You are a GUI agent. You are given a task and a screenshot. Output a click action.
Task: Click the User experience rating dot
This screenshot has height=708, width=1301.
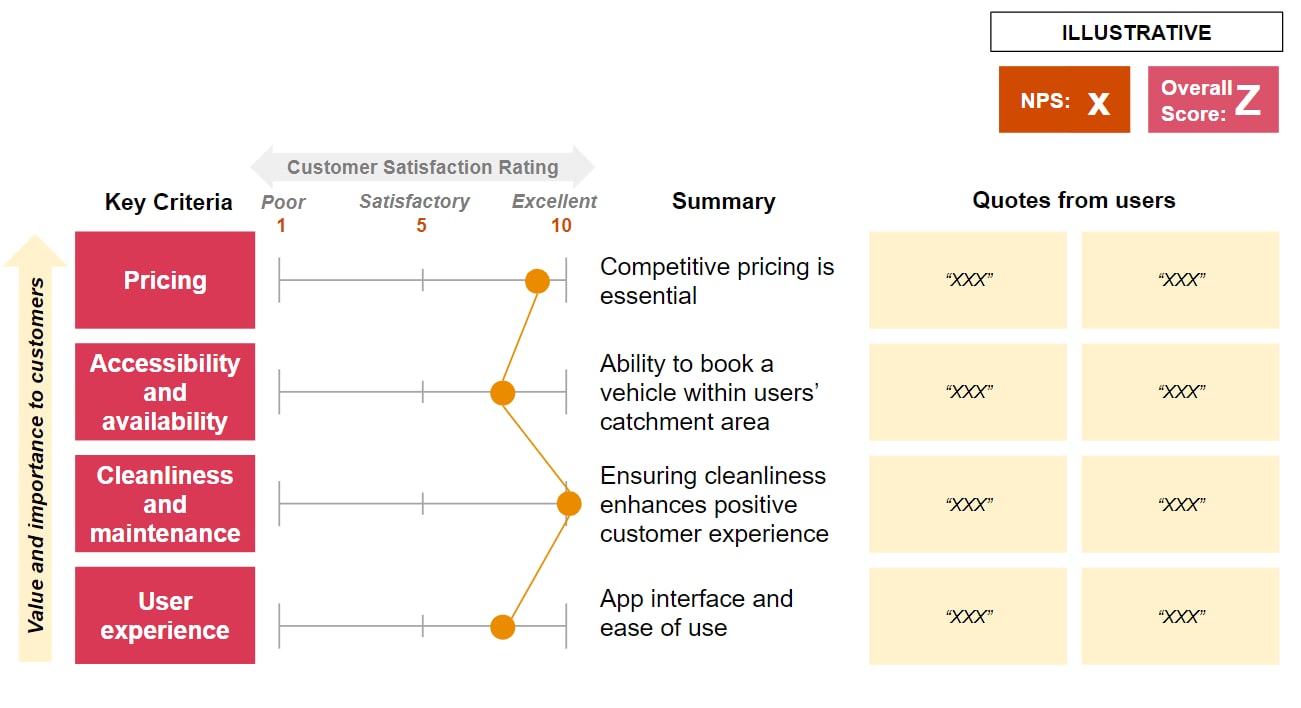coord(503,627)
